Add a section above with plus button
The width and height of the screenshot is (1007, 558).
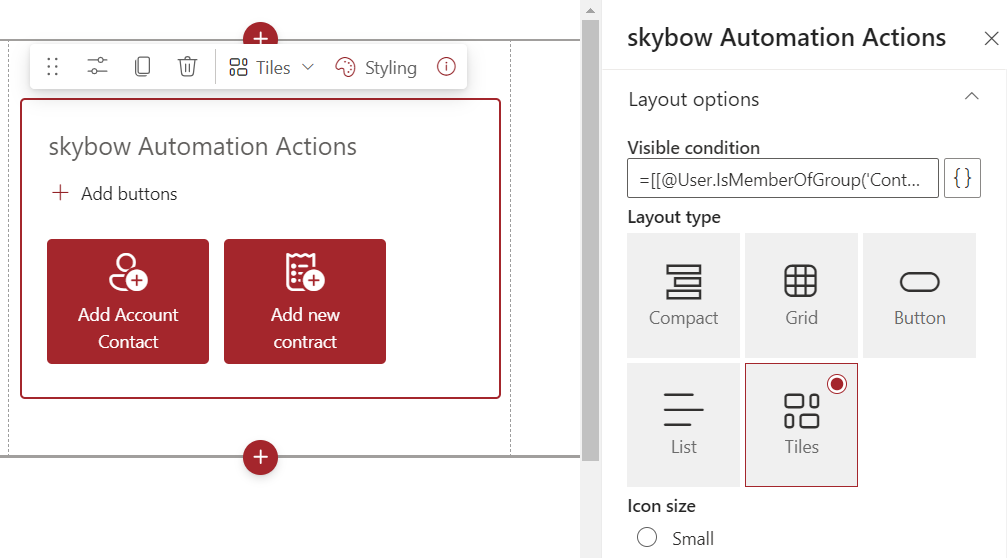point(260,35)
